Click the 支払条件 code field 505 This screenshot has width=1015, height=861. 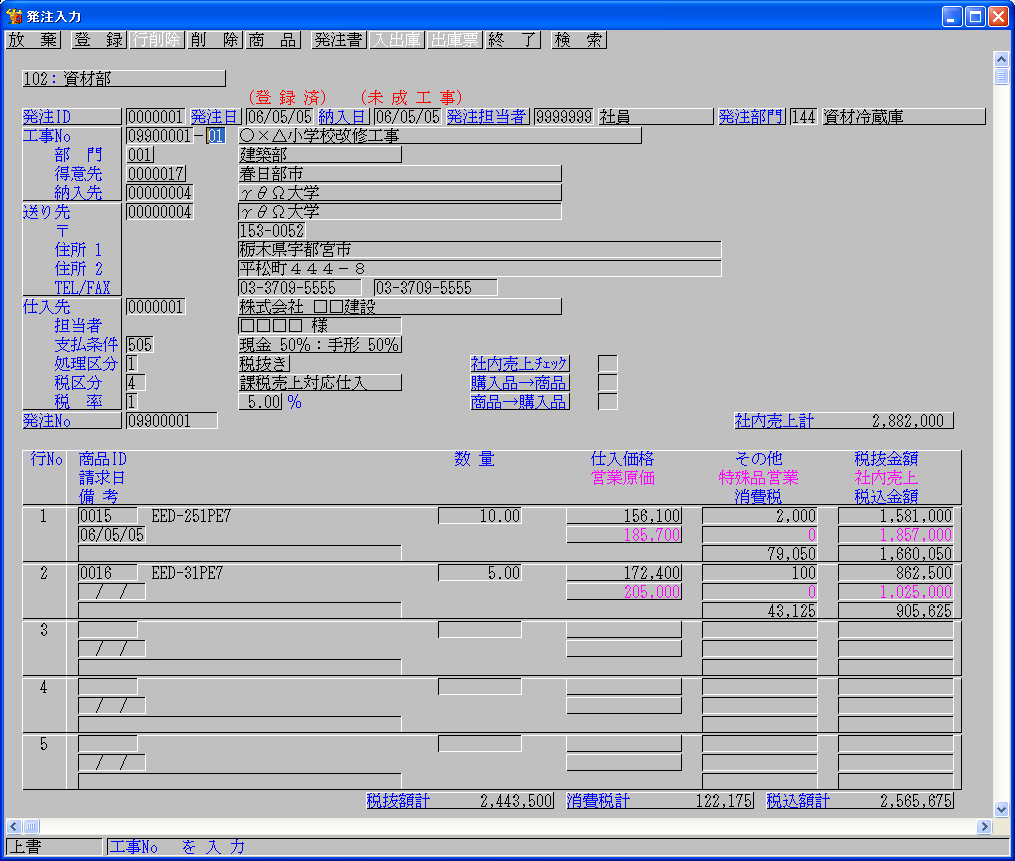pyautogui.click(x=140, y=345)
